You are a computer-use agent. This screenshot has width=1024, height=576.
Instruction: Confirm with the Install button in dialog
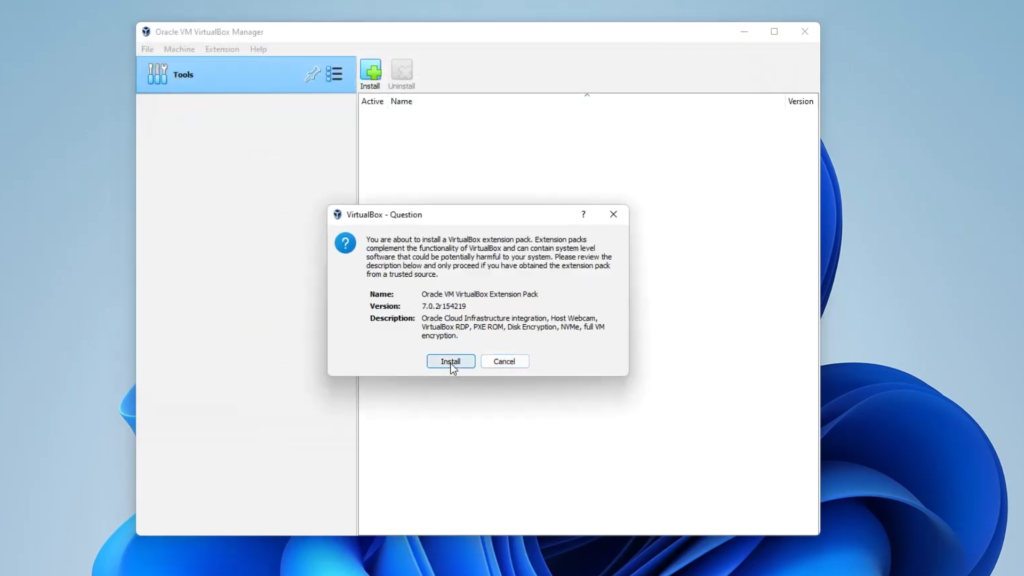(x=451, y=361)
